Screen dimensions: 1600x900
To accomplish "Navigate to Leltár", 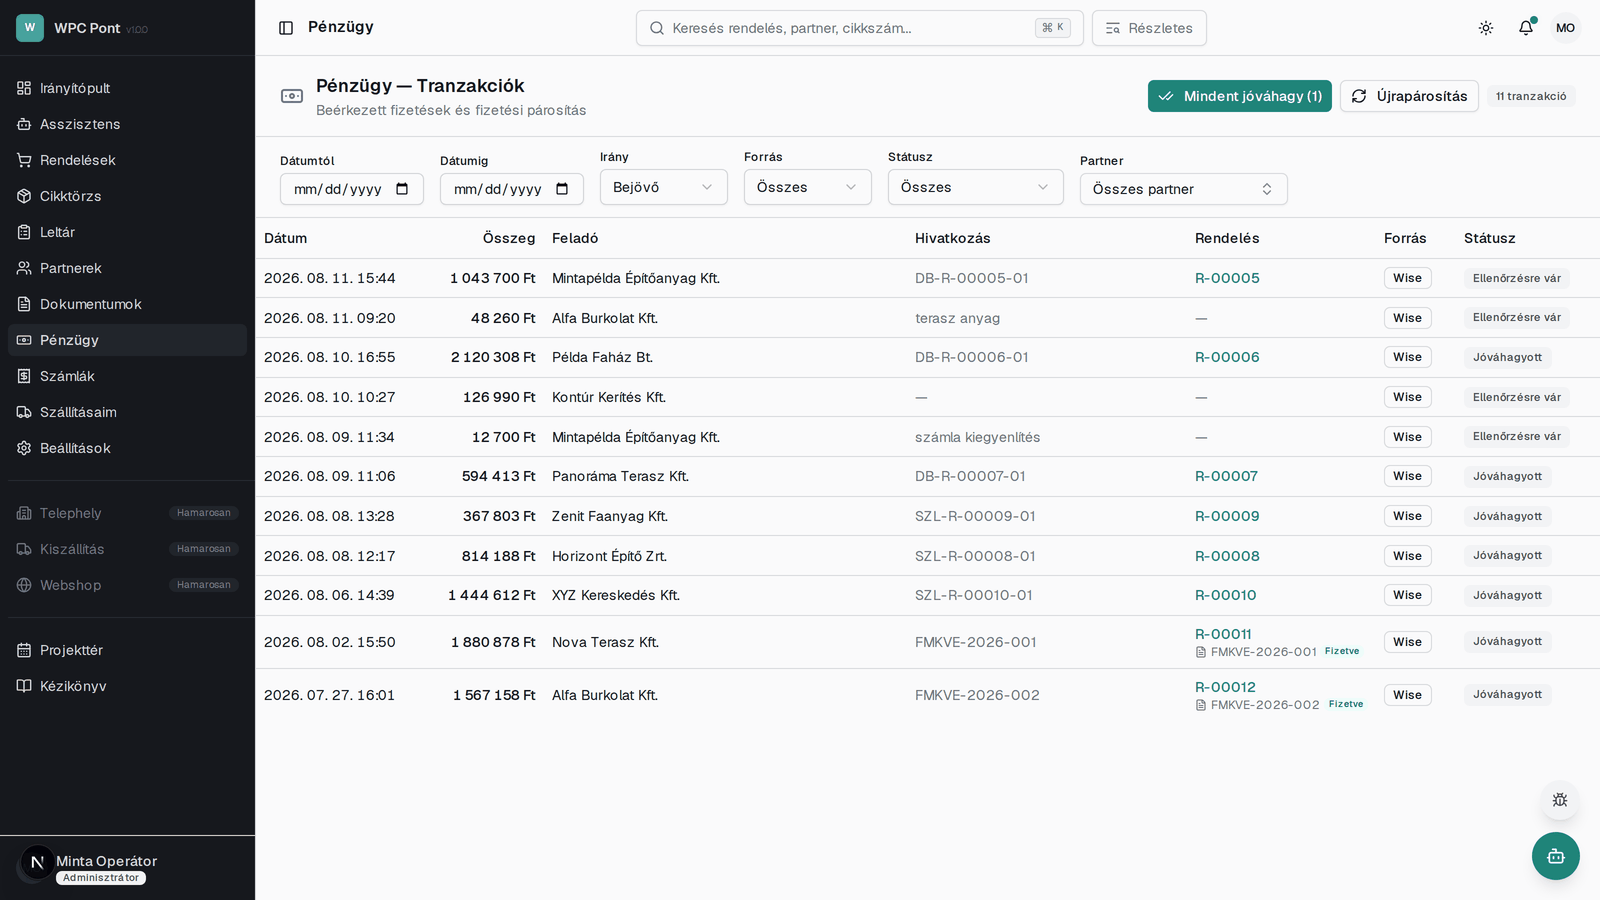I will click(127, 232).
